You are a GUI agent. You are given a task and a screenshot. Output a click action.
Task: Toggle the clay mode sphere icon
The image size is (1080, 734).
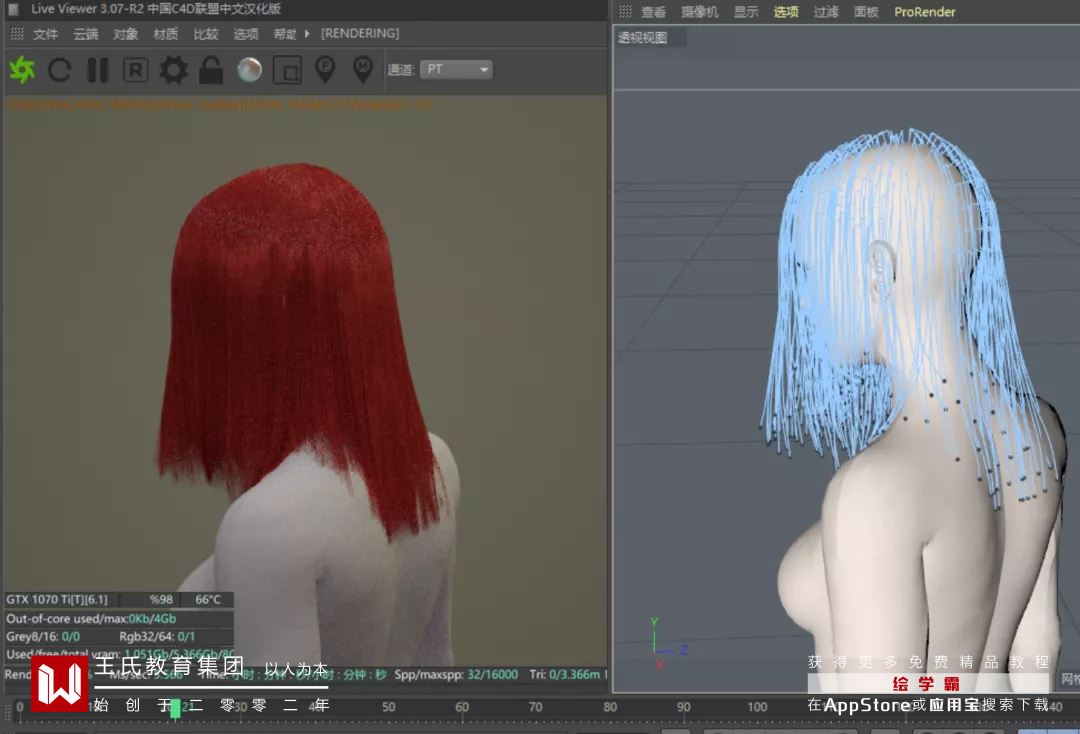(x=249, y=70)
